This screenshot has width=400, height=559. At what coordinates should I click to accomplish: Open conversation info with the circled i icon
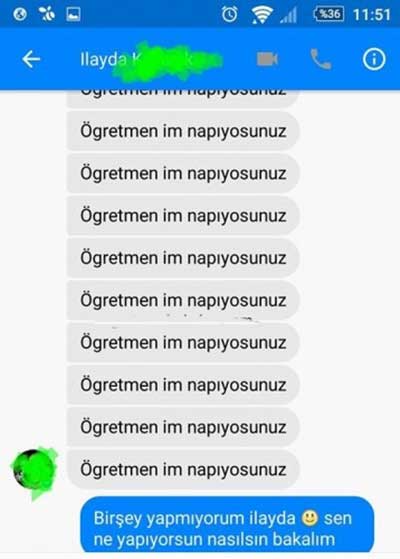pos(374,59)
